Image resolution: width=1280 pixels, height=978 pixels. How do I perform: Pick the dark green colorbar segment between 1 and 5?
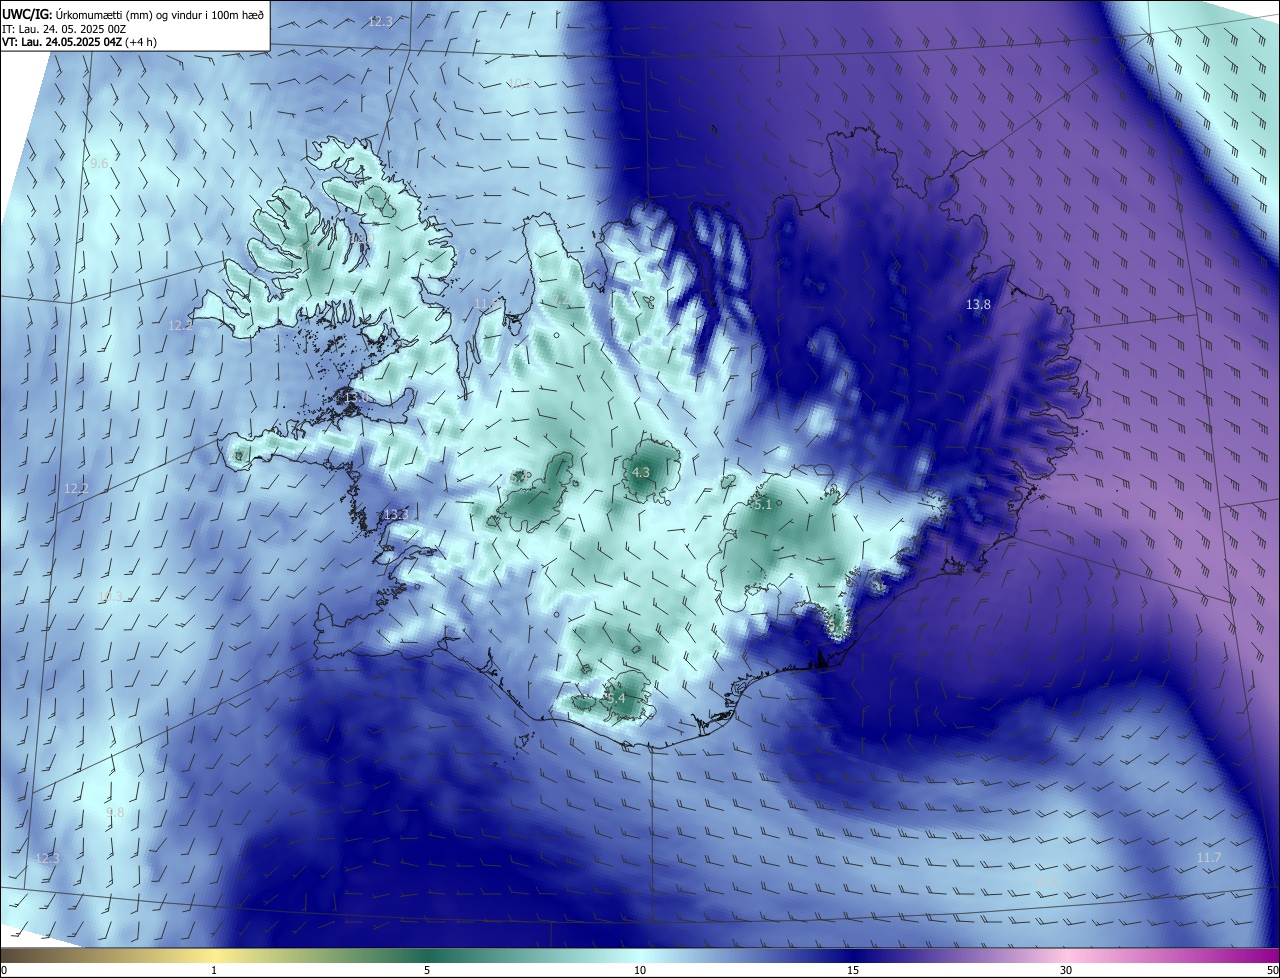320,956
